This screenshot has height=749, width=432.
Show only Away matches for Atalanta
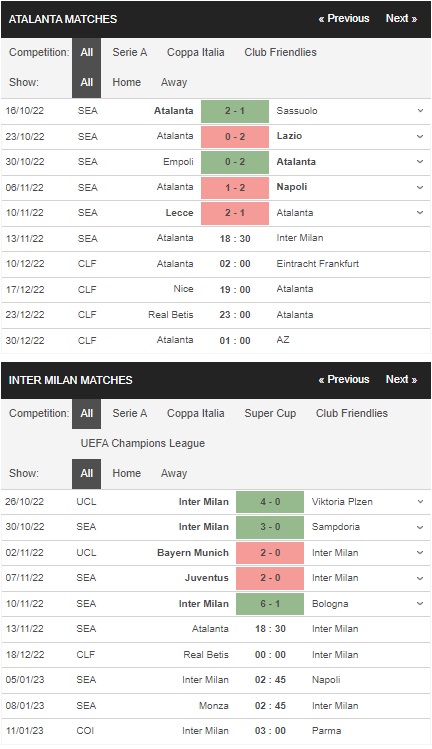(174, 82)
